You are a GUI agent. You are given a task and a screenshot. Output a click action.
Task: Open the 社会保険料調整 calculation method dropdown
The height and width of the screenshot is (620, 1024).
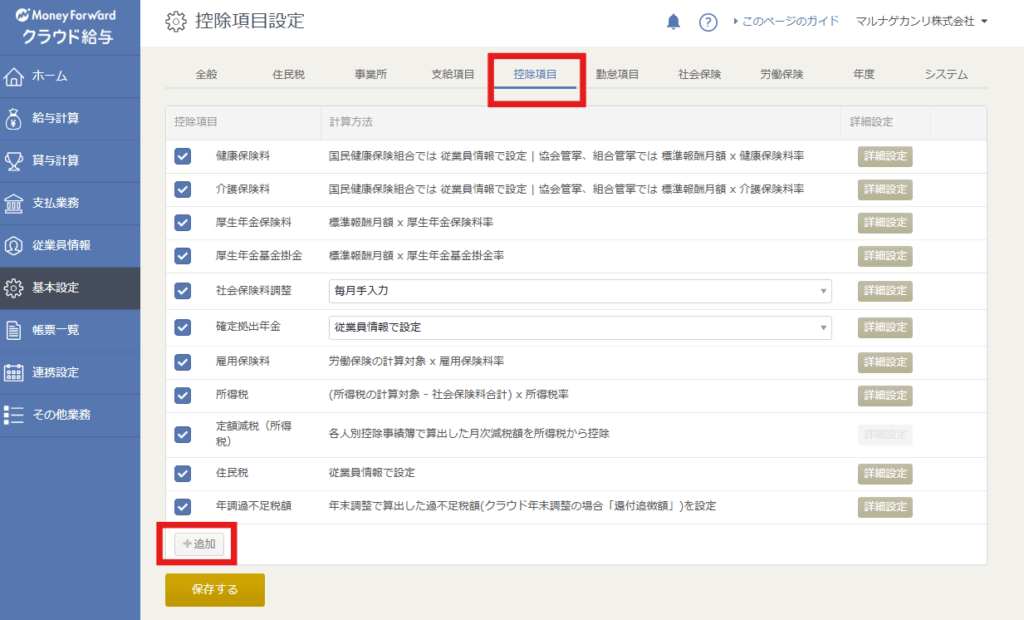[x=580, y=291]
